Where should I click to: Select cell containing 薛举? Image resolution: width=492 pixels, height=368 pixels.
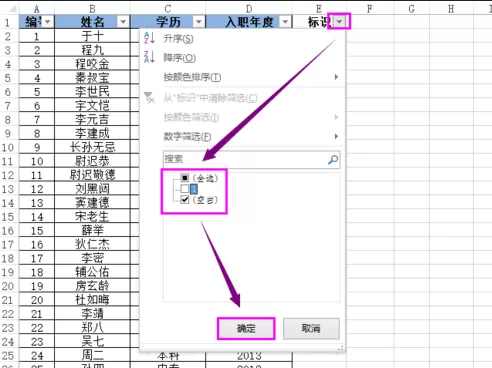[92, 231]
